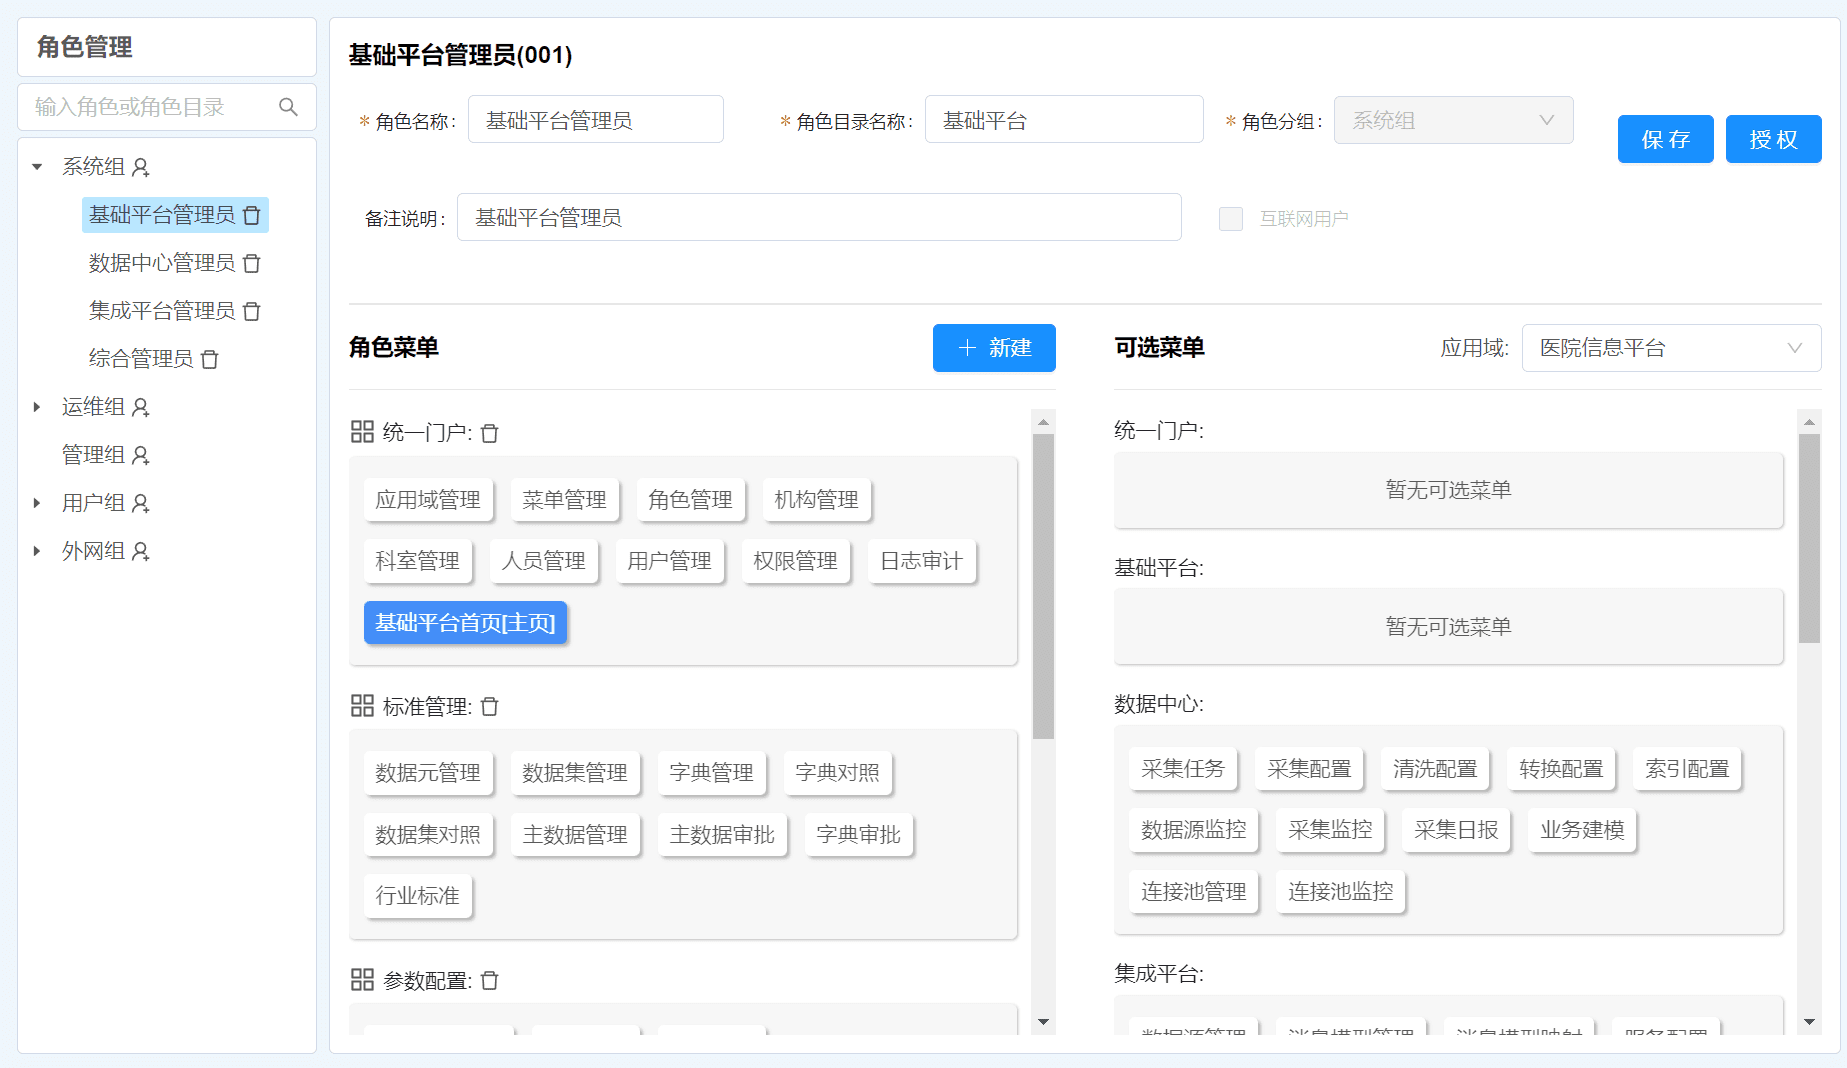The width and height of the screenshot is (1847, 1068).
Task: Click the 字典对照 menu tag
Action: coord(837,773)
